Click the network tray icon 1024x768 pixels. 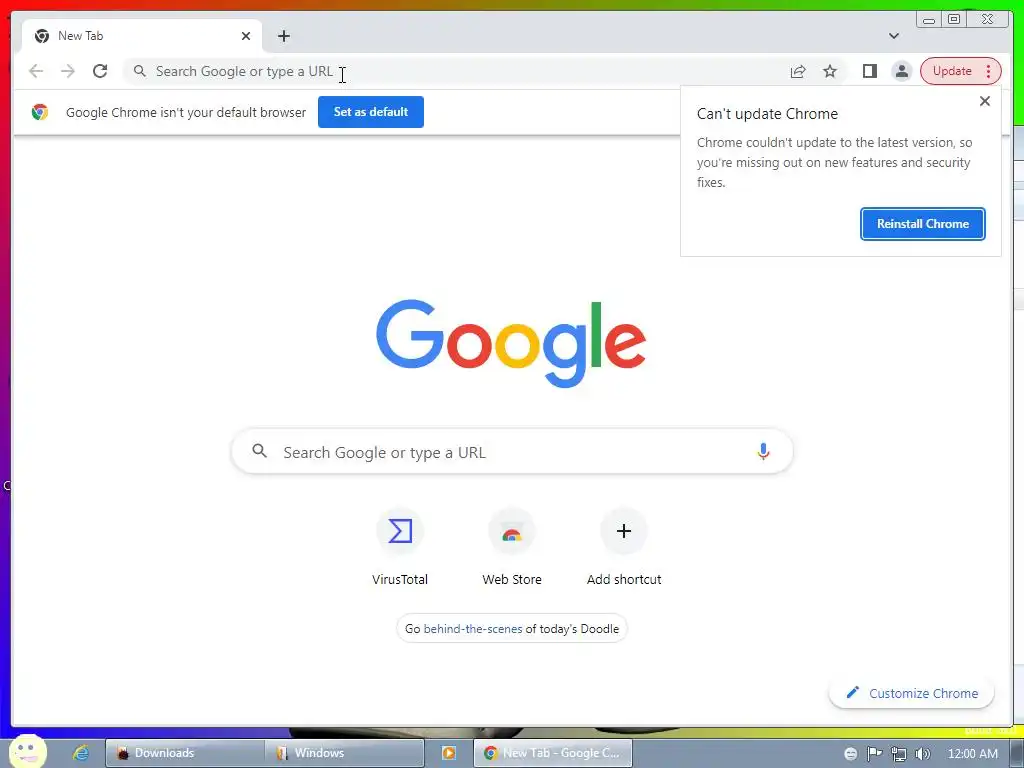(899, 754)
